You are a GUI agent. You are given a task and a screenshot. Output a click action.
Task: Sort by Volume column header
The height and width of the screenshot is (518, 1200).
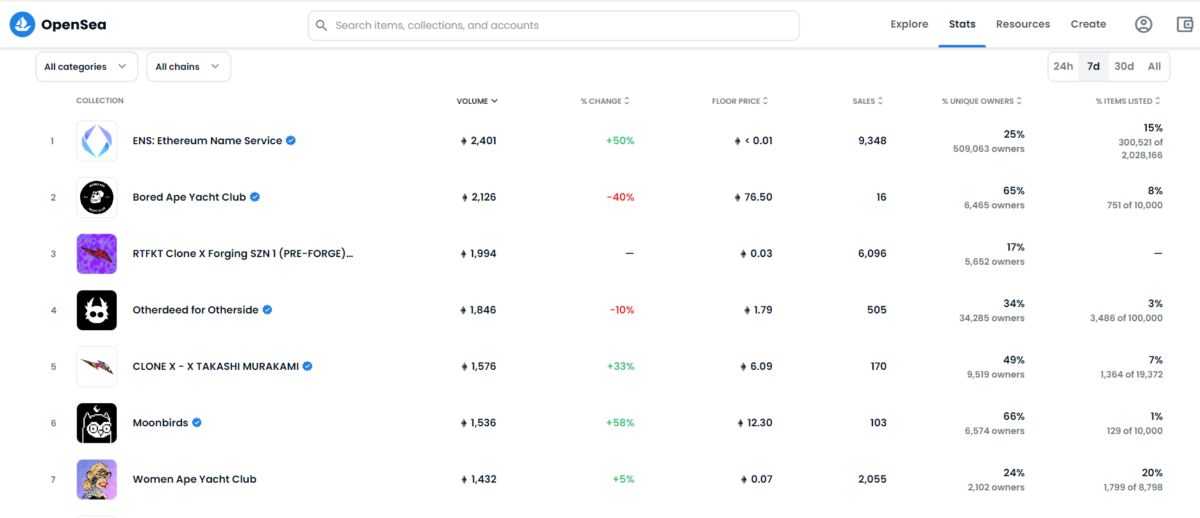point(477,101)
